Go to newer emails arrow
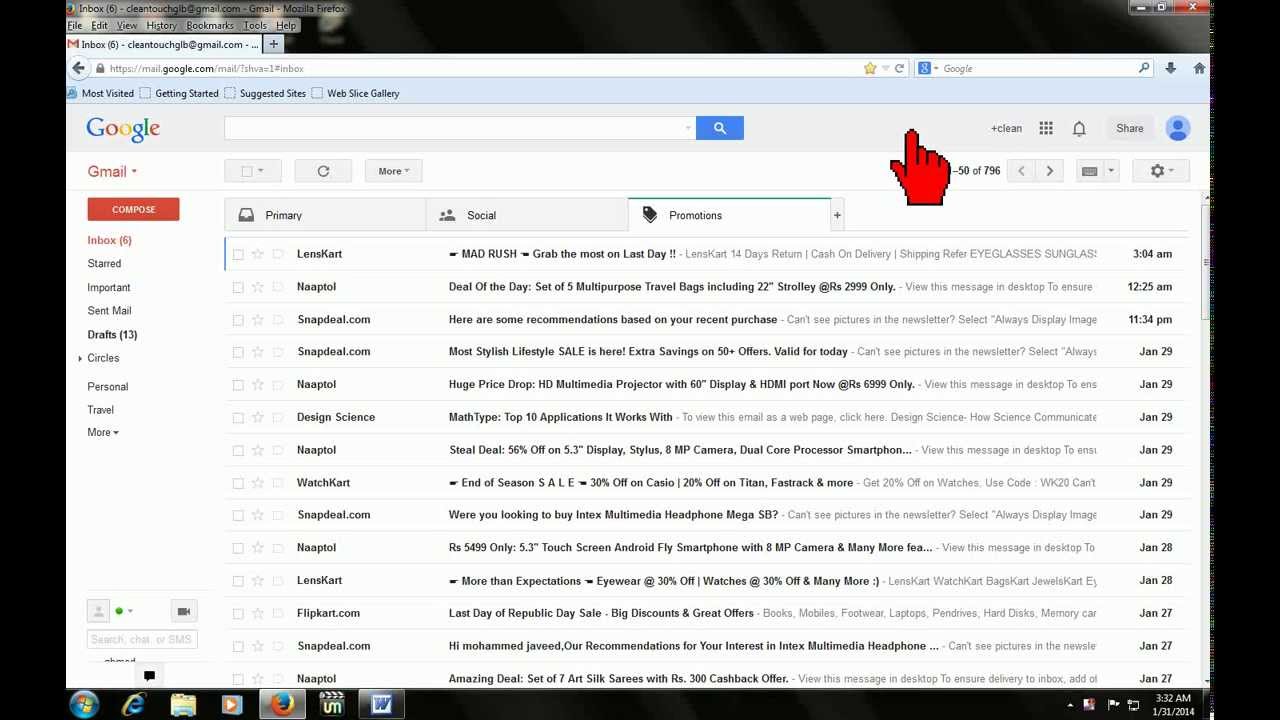Viewport: 1280px width, 720px height. pos(1021,171)
